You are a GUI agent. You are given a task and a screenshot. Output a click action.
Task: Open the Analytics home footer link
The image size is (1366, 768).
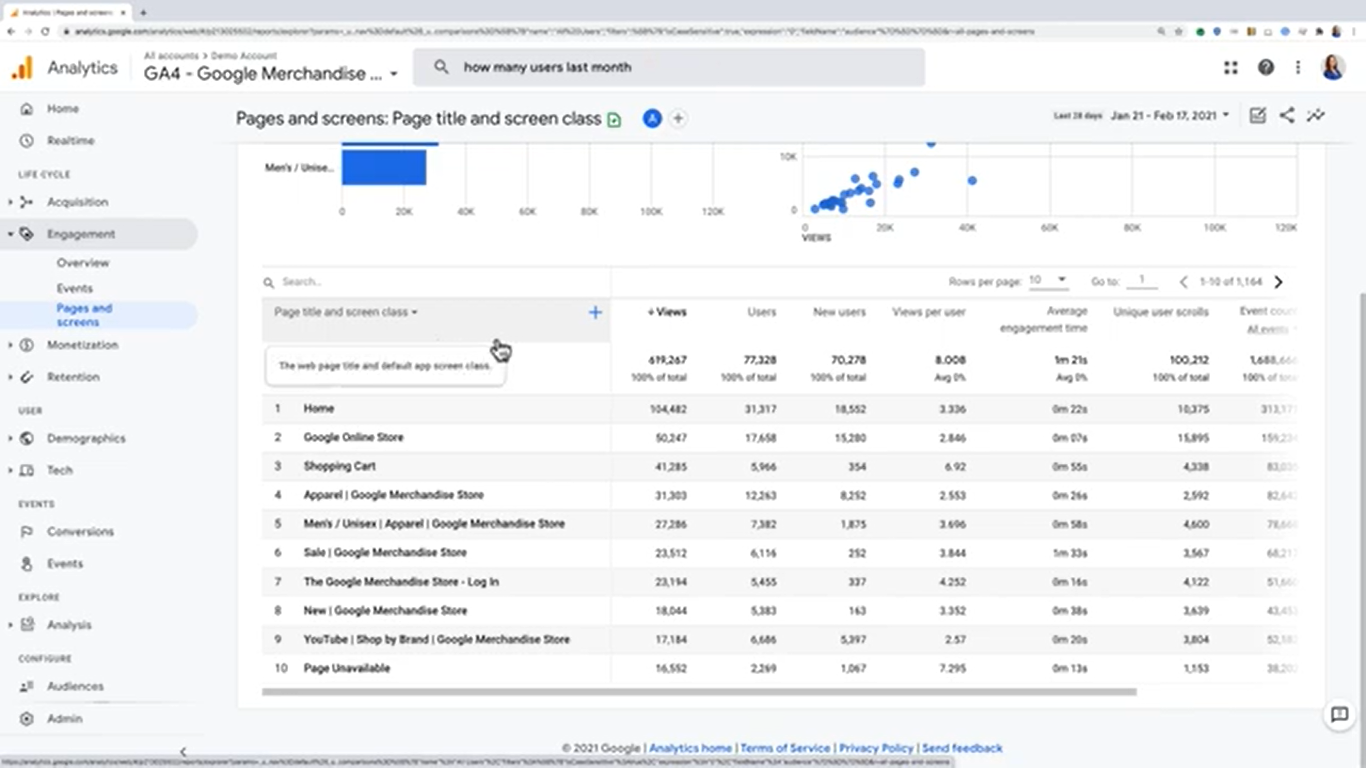coord(691,748)
